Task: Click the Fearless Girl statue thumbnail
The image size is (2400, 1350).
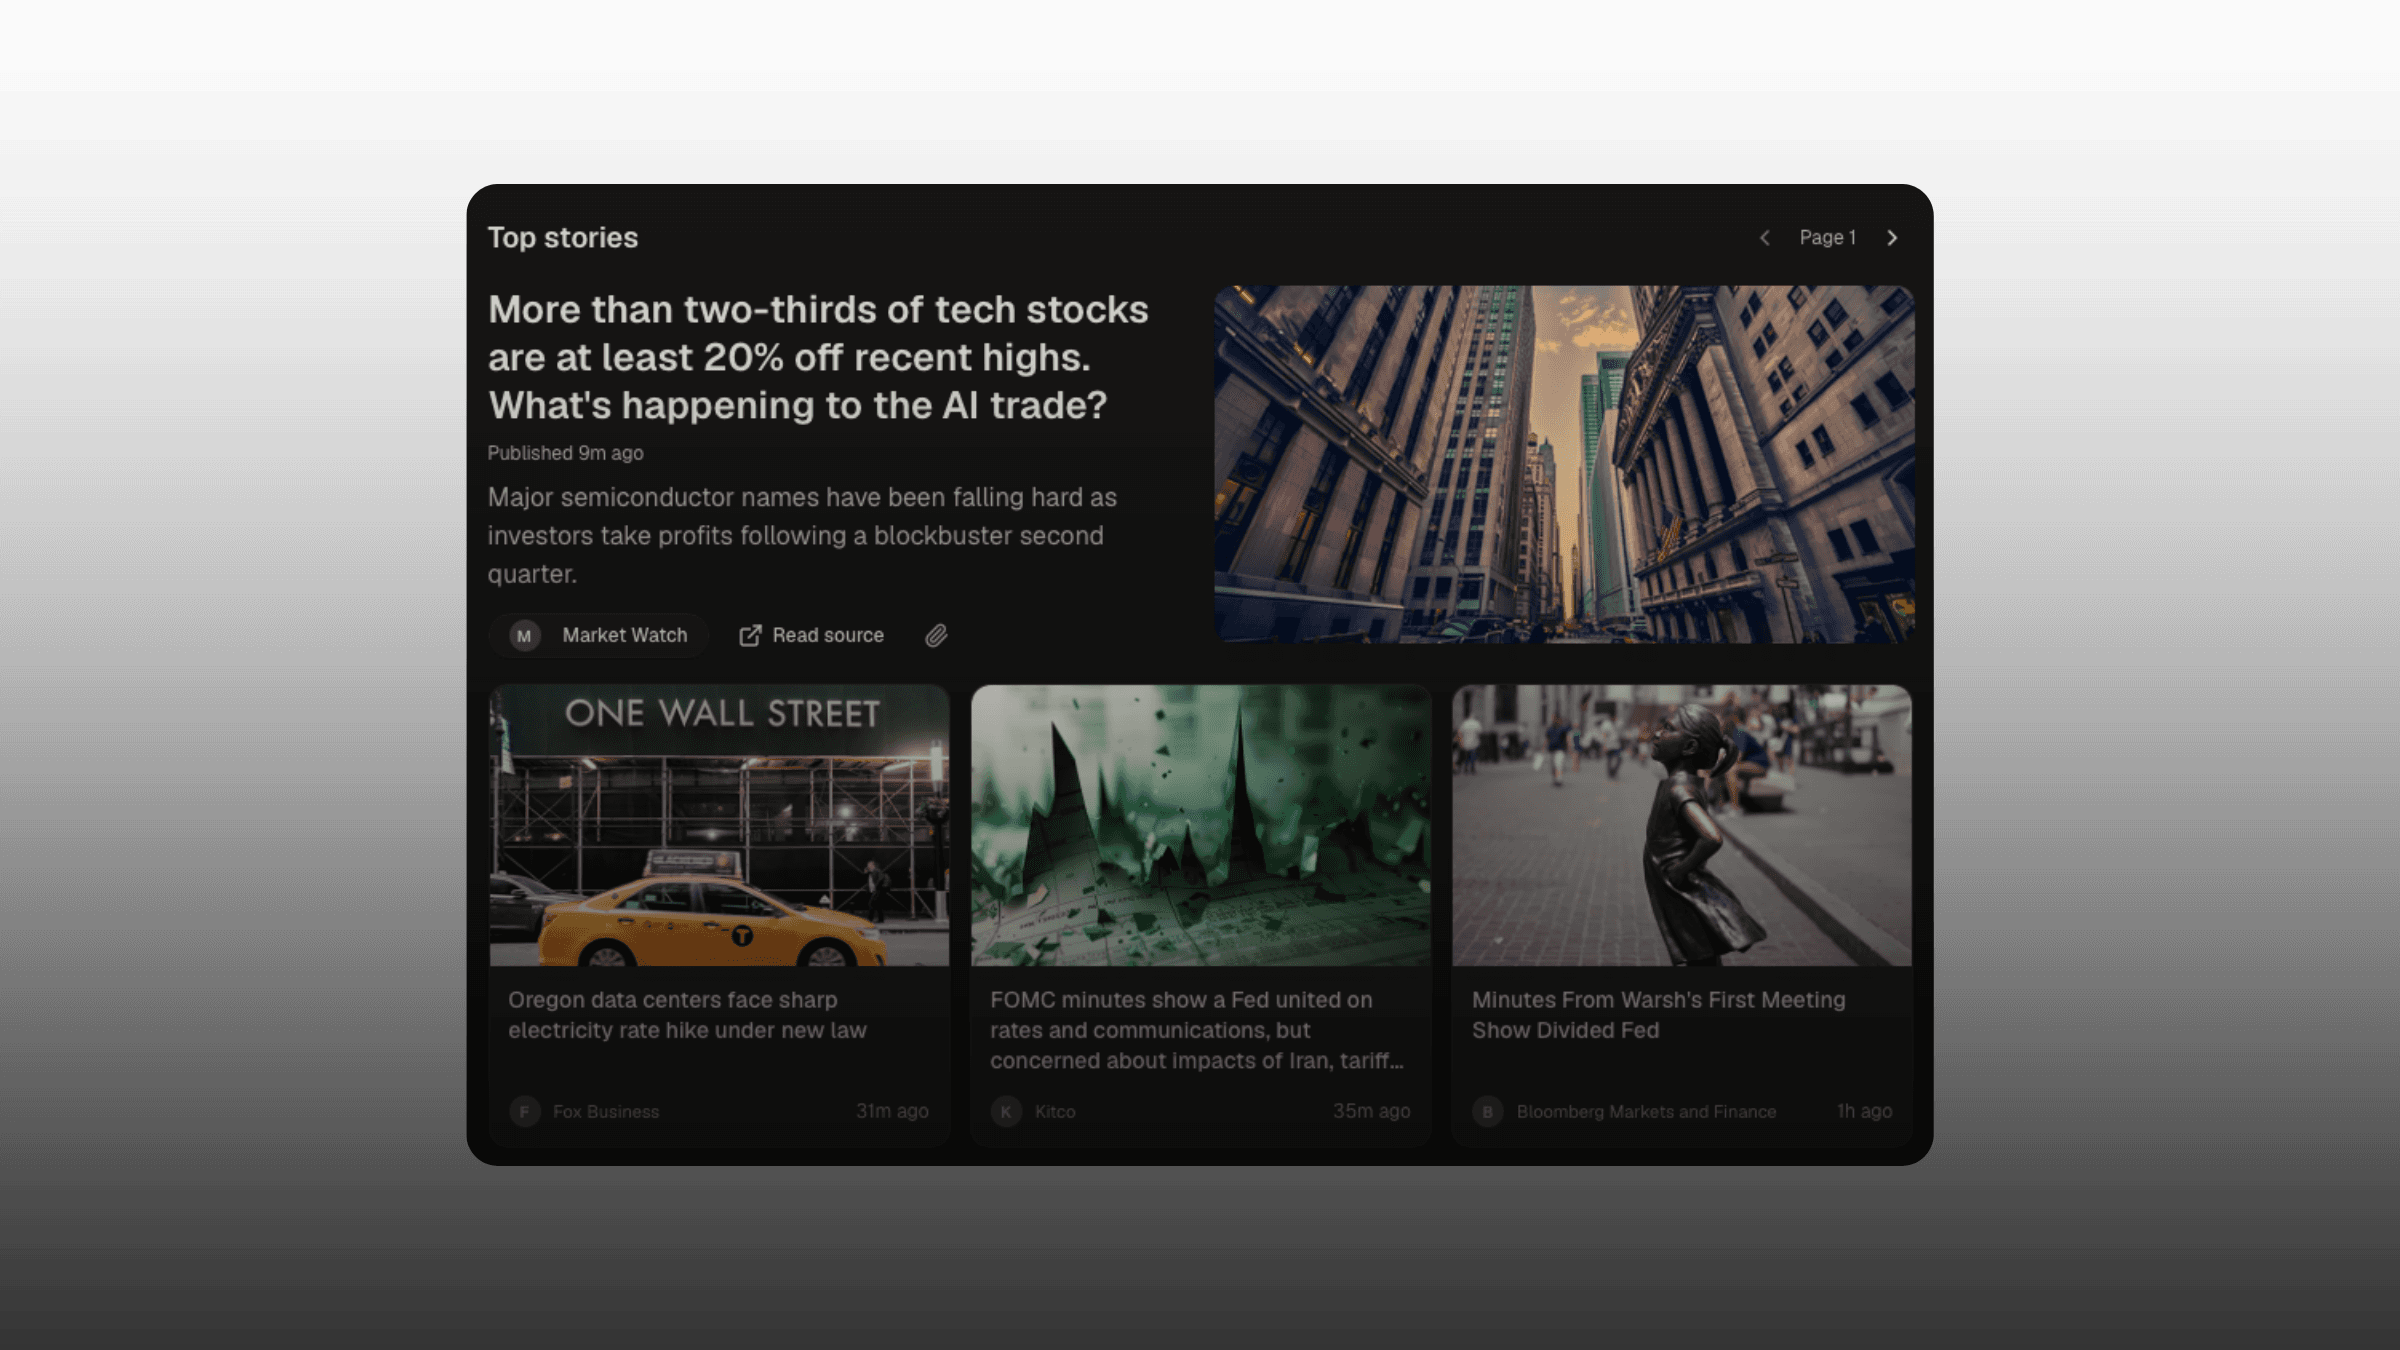Action: point(1681,825)
